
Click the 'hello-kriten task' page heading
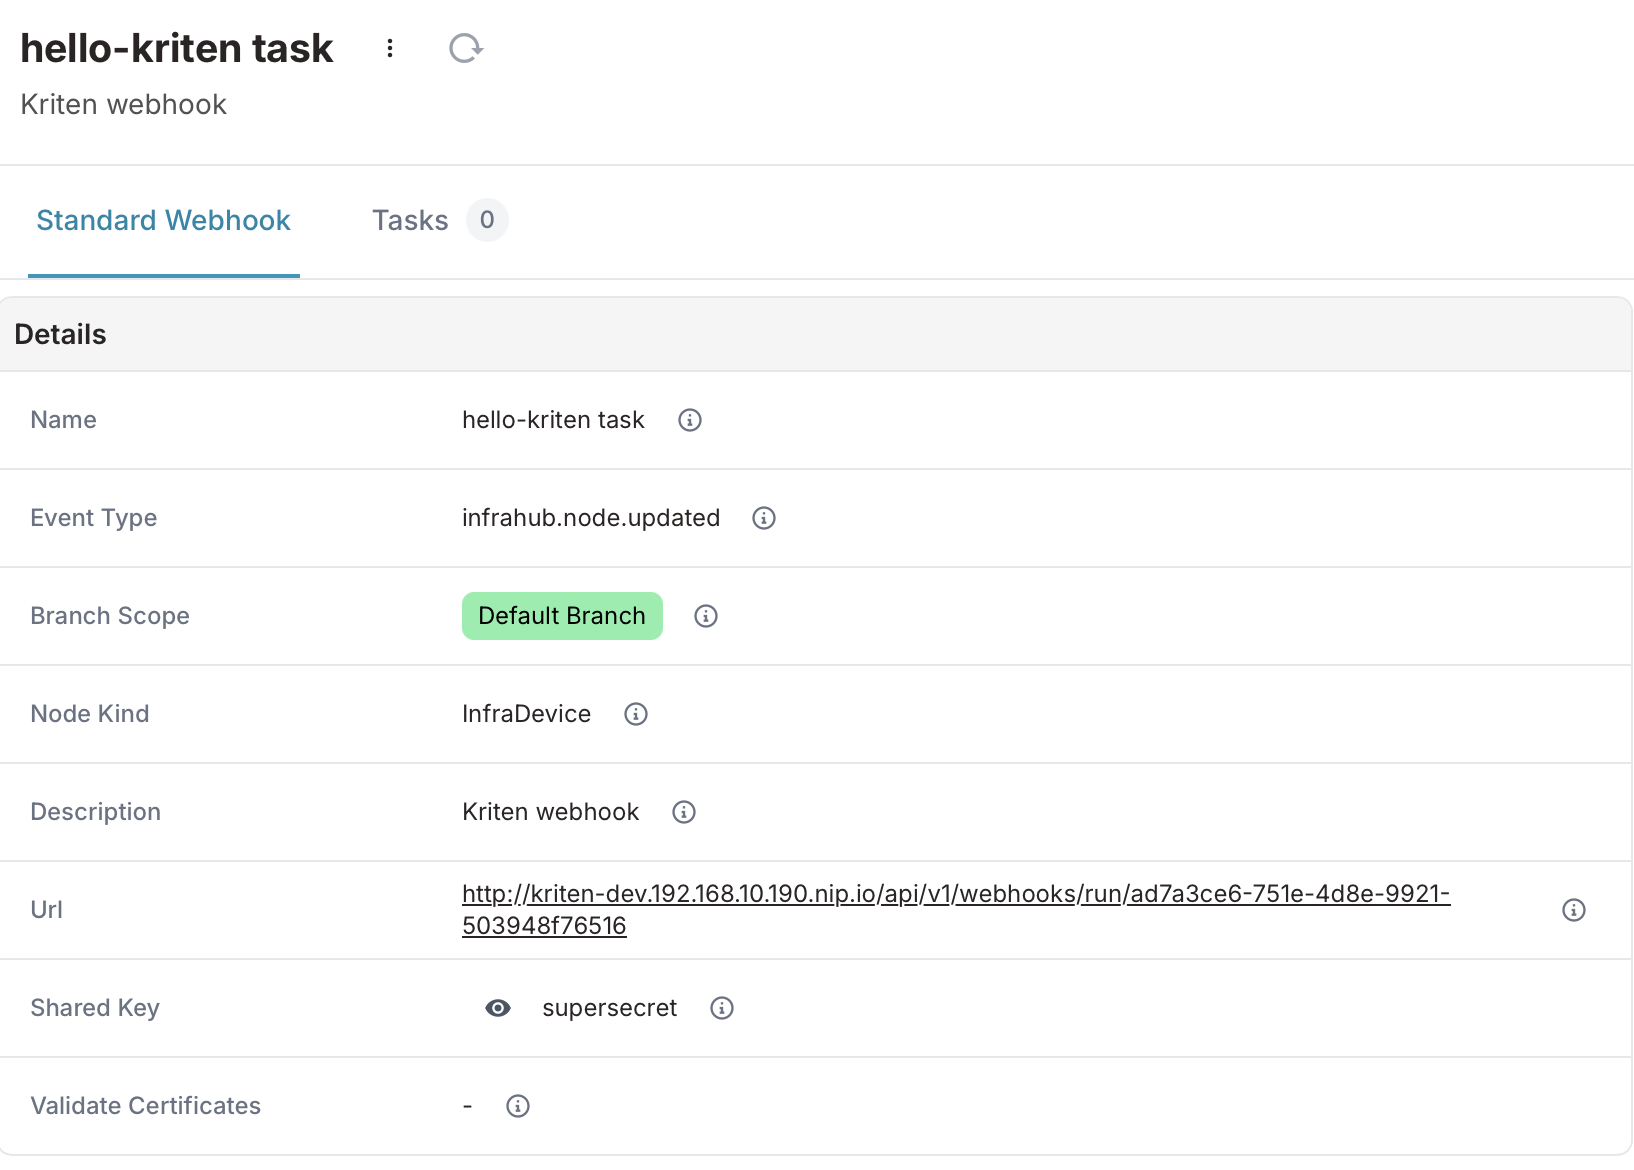(177, 48)
